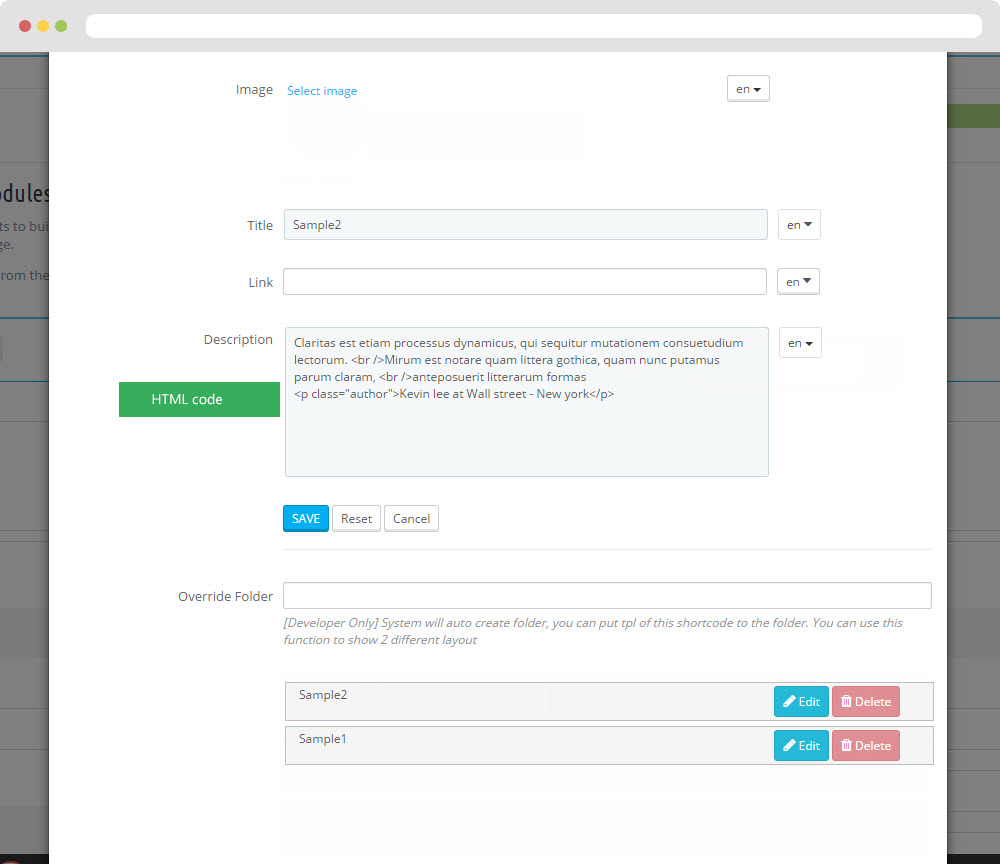Viewport: 1000px width, 864px height.
Task: Focus the Override Folder input
Action: point(607,596)
